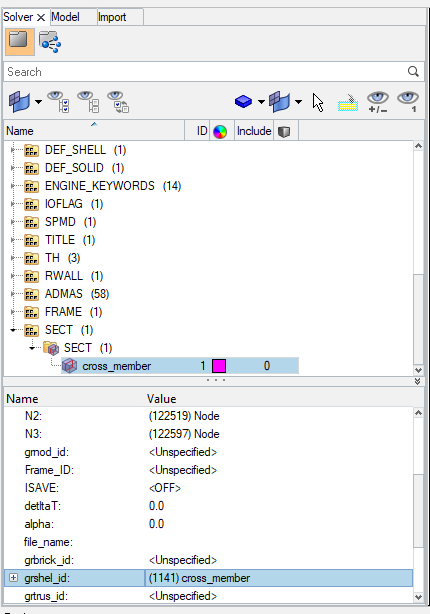
Task: Switch to the hierarchical tree view icon
Action: pos(50,42)
